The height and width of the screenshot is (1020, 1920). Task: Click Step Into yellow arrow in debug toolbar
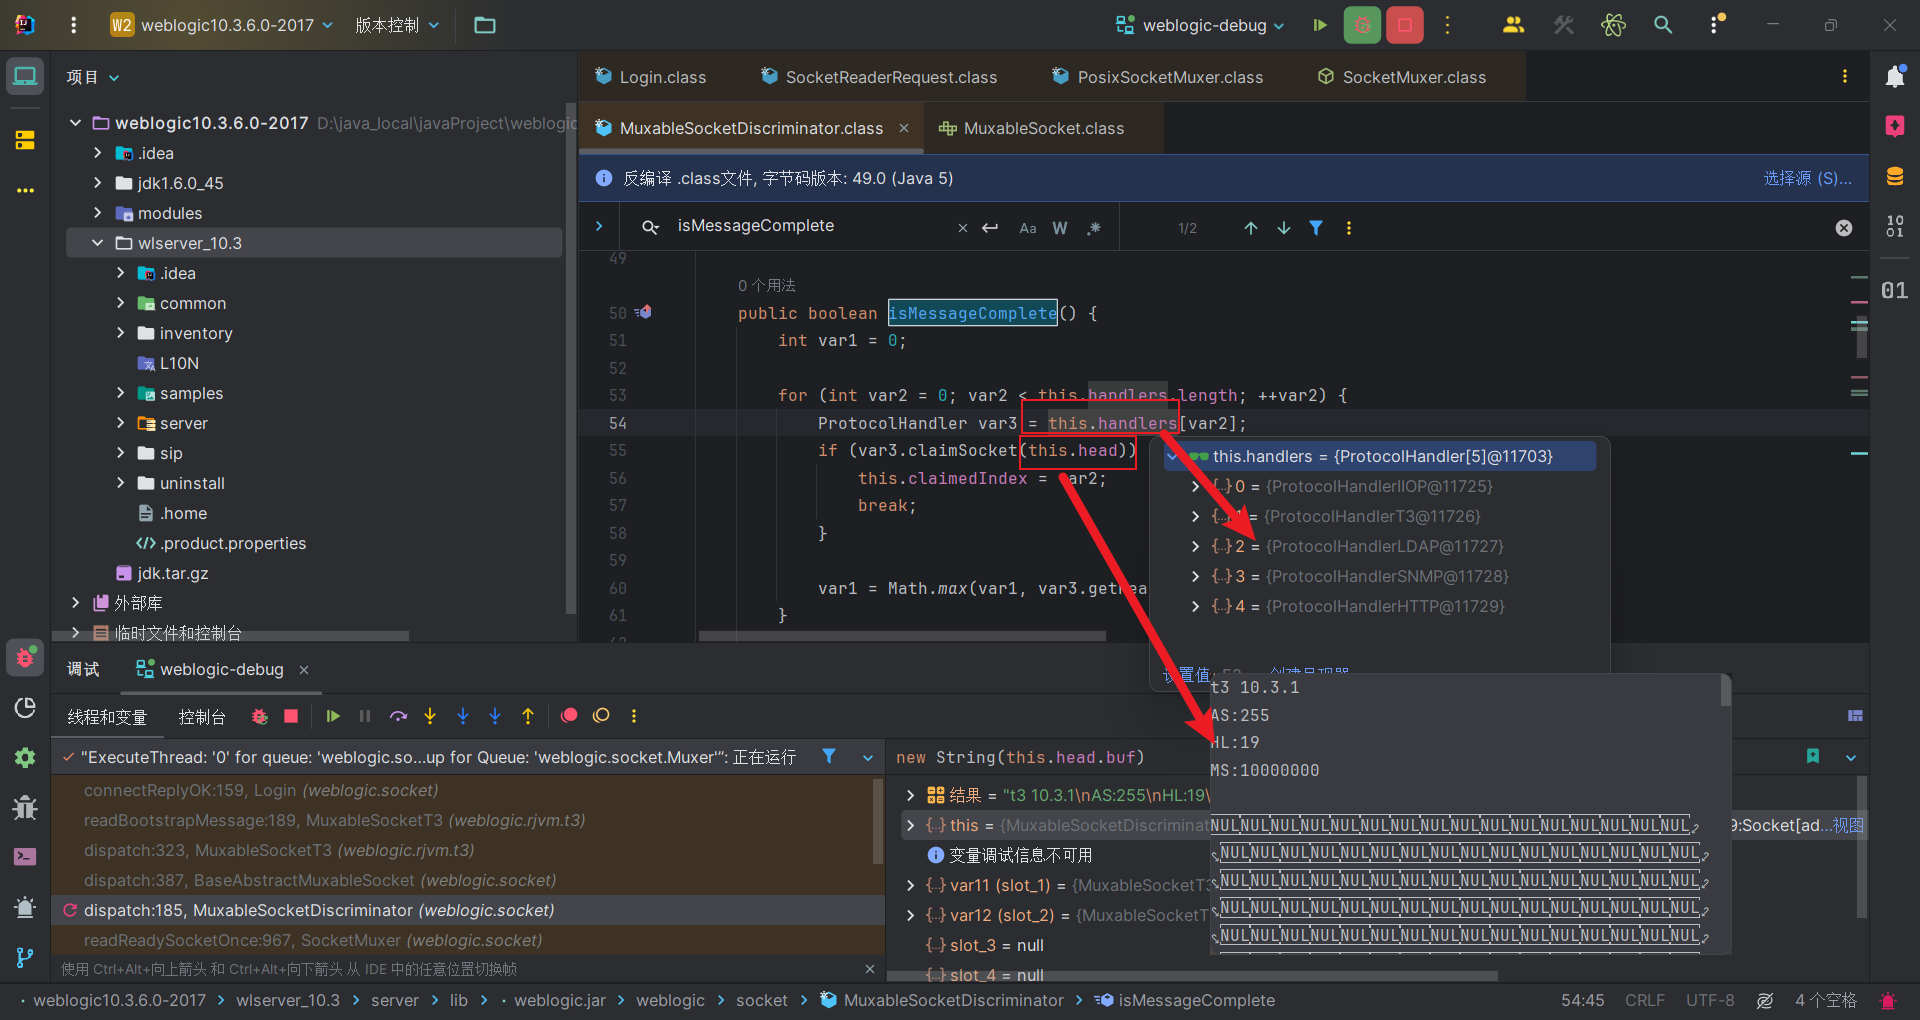tap(430, 716)
